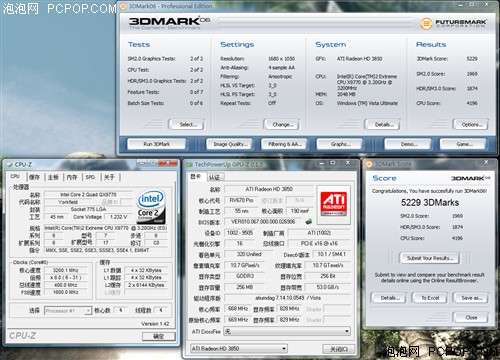Switch to the 内存 tab in CPU-Z
Image resolution: width=500 pixels, height=360 pixels.
pos(72,177)
